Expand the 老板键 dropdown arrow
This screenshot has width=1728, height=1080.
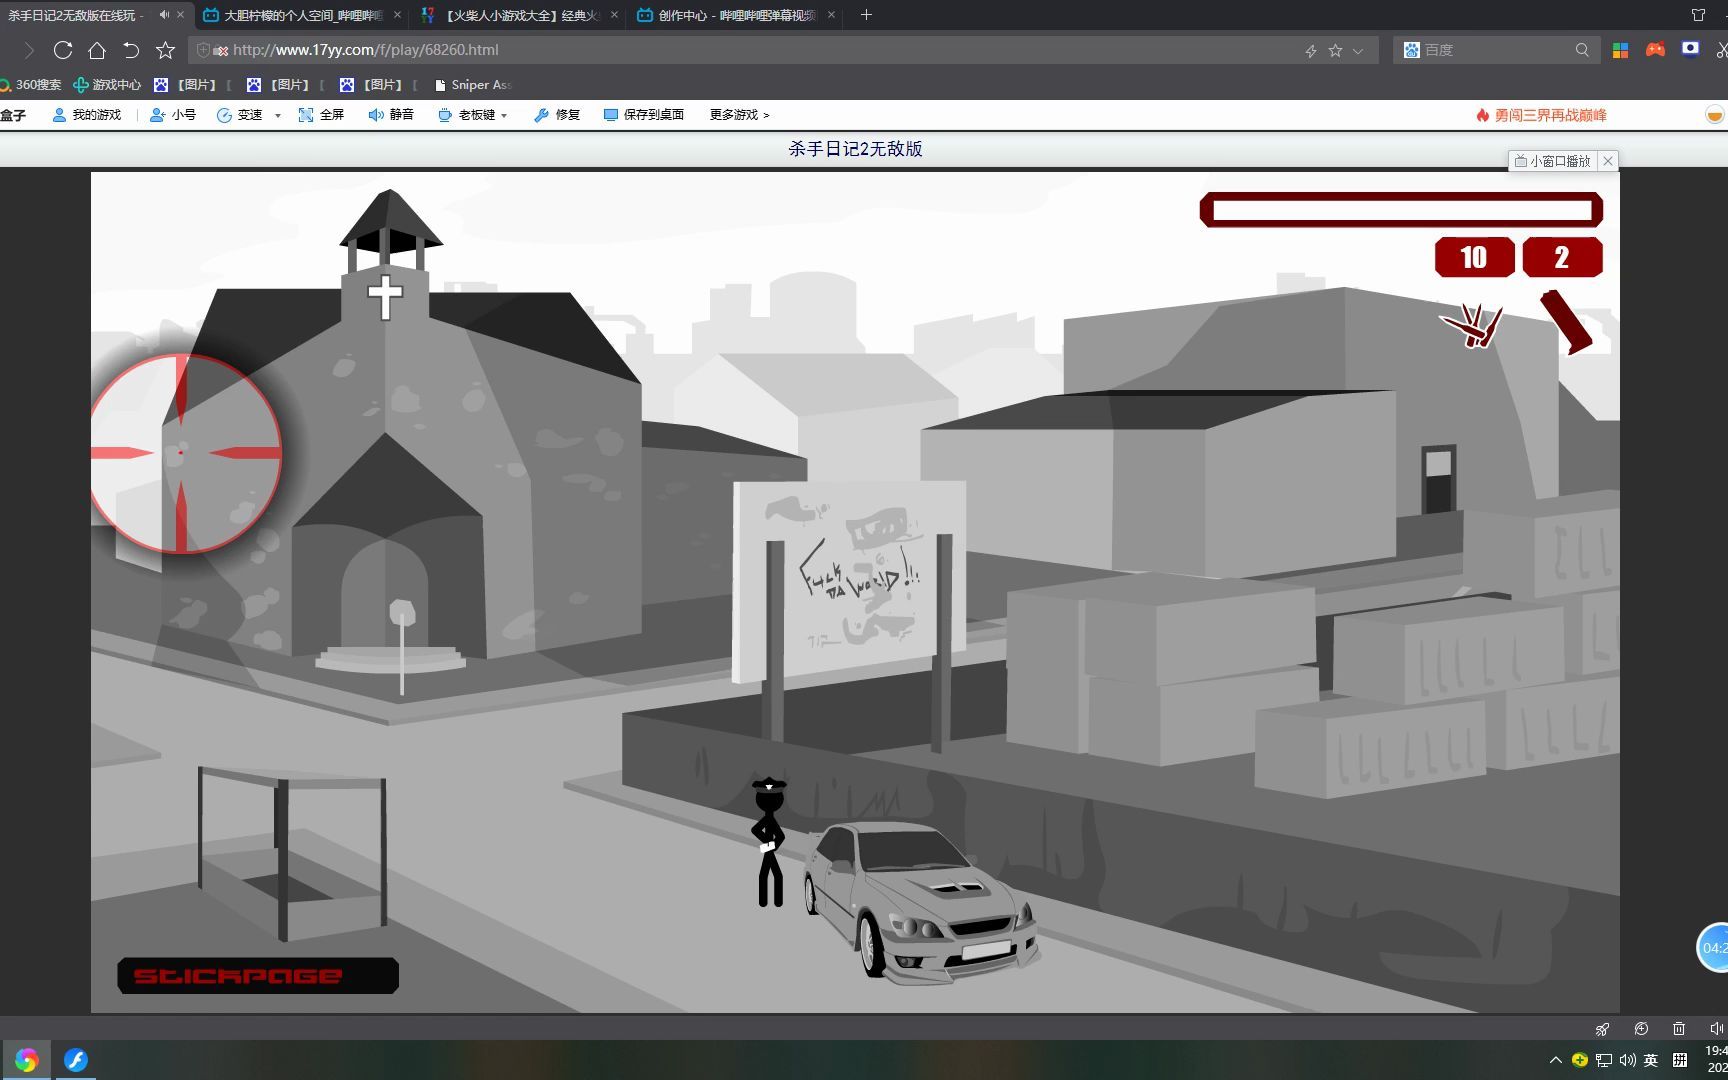504,116
